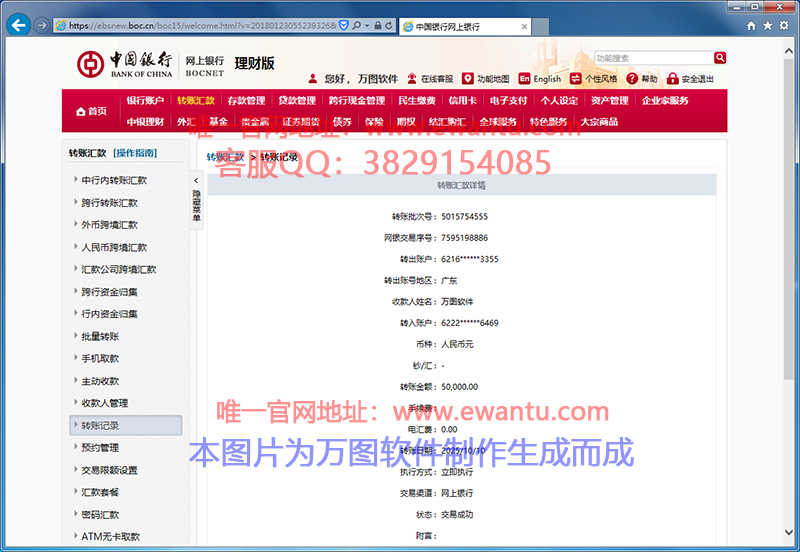Viewport: 800px width, 552px height.
Task: Select 密码汇款 in sidebar
Action: tap(100, 514)
